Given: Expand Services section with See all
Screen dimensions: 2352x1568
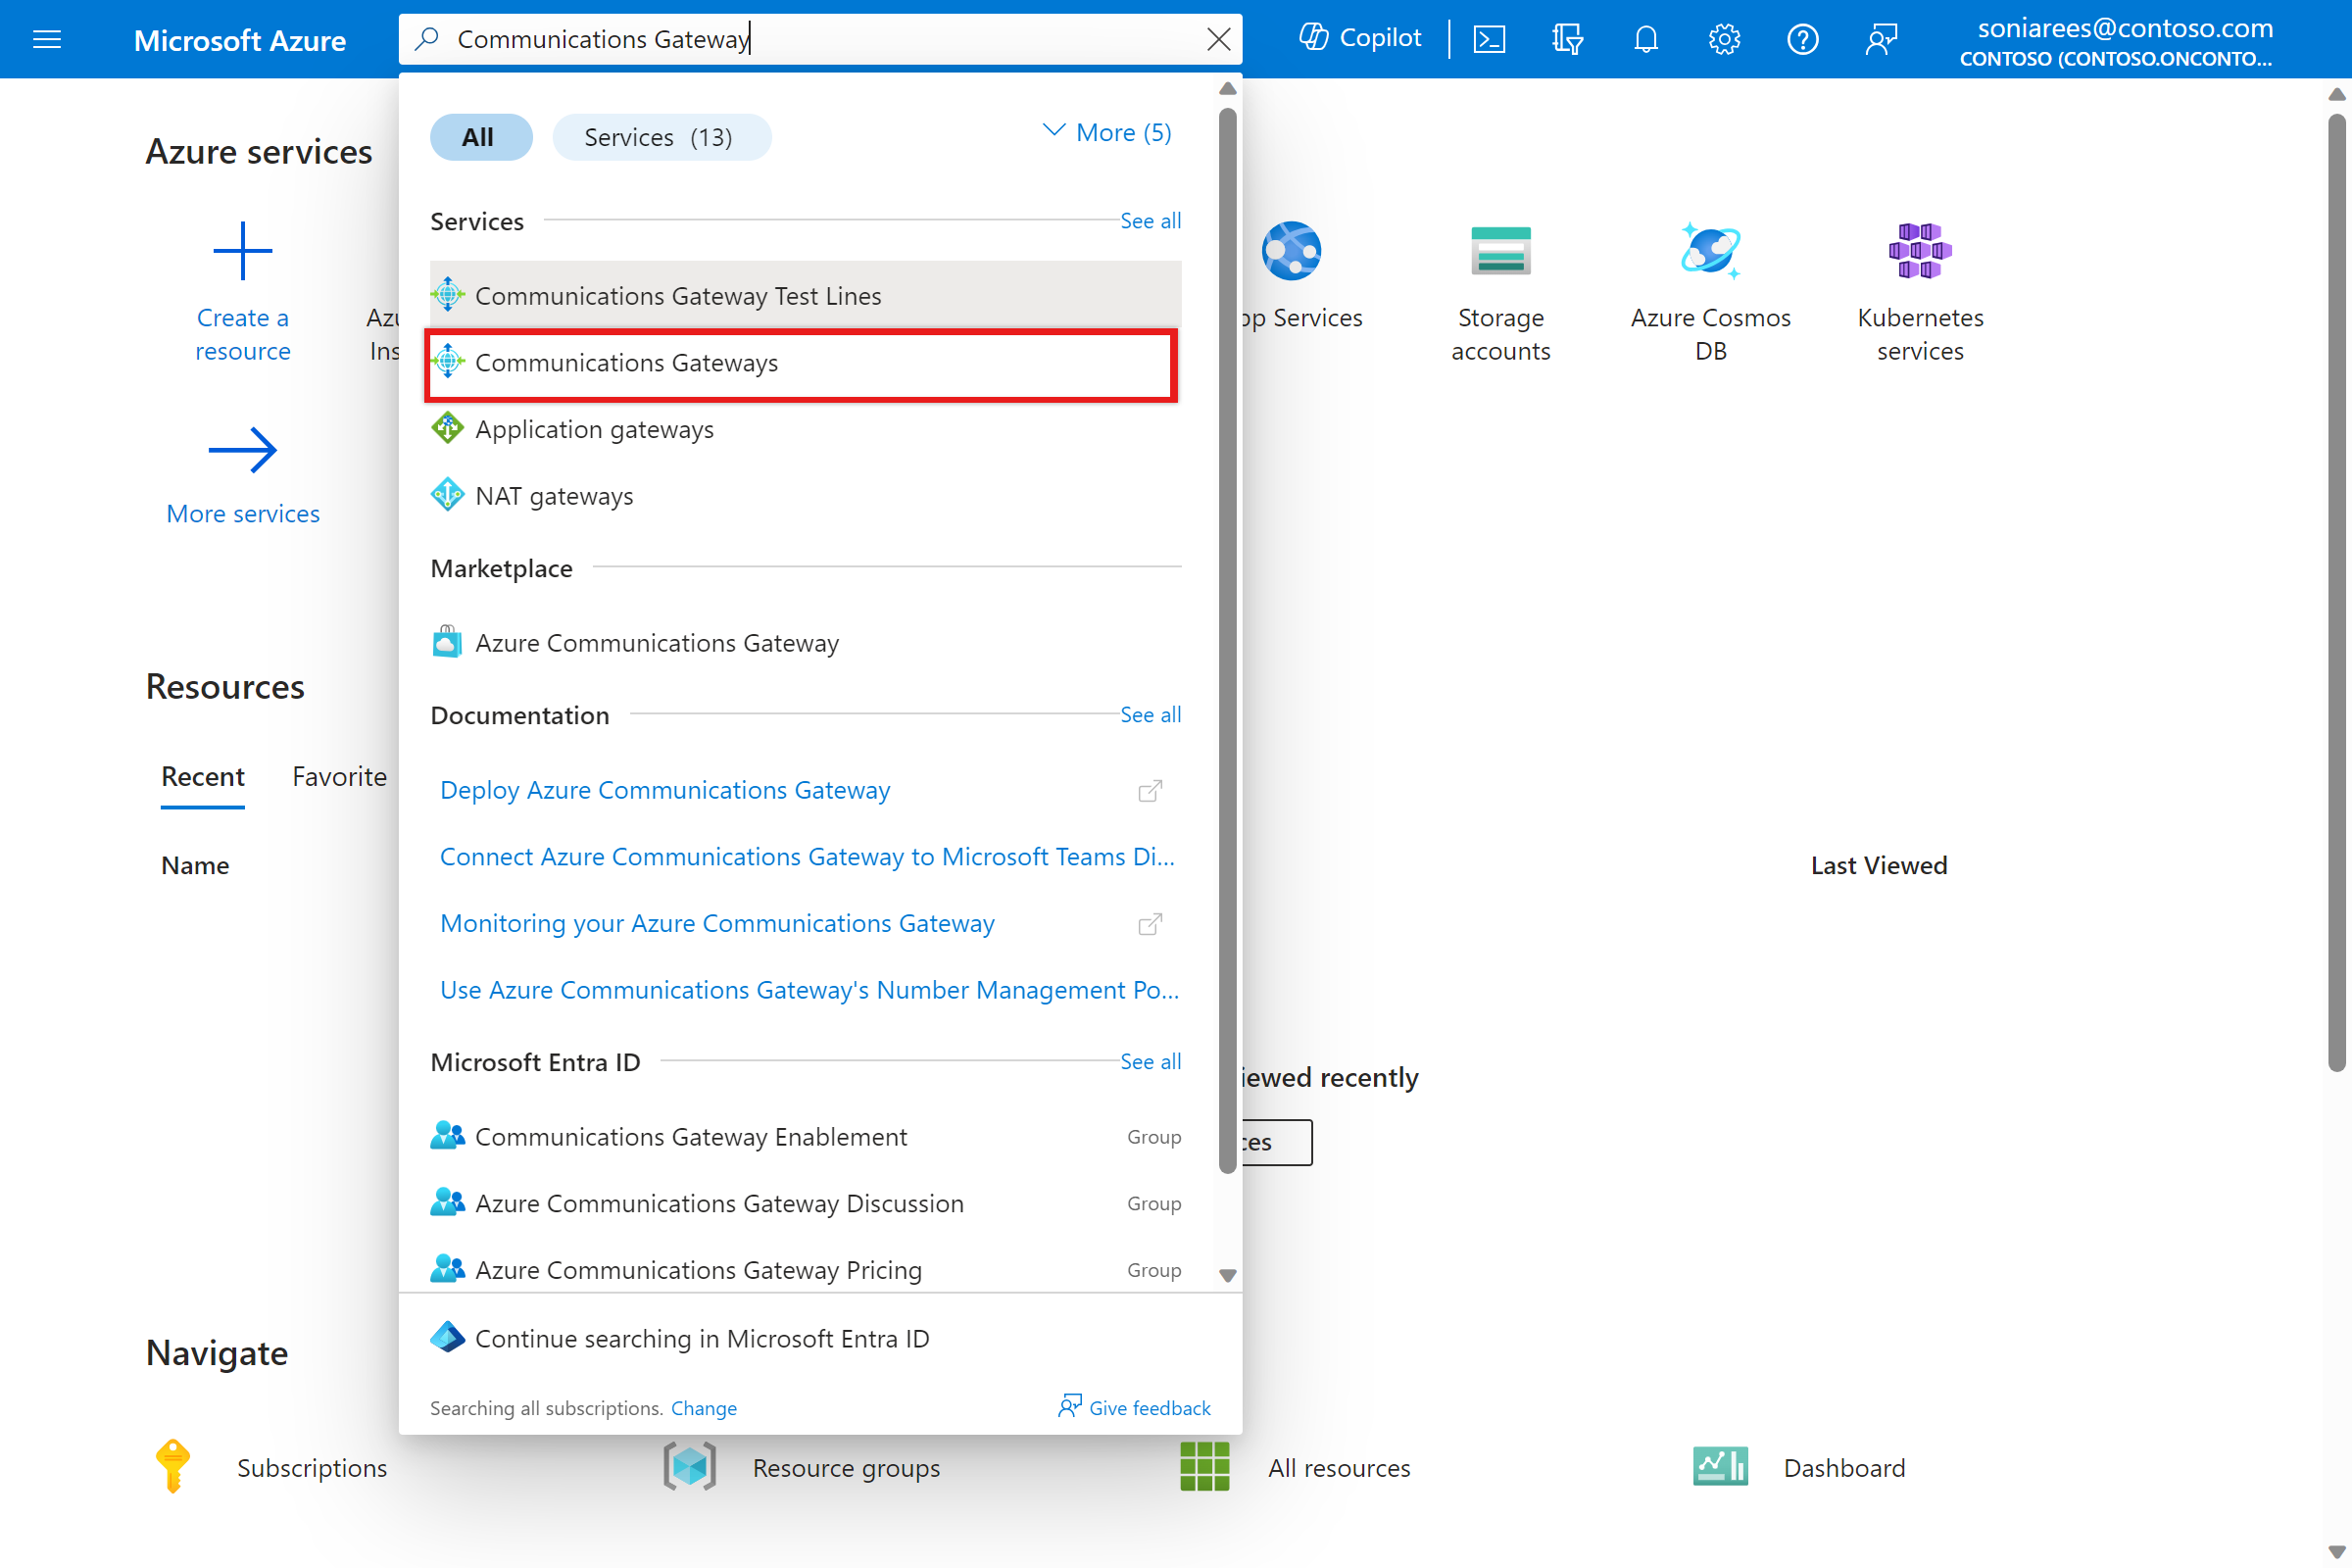Looking at the screenshot, I should click(1150, 220).
